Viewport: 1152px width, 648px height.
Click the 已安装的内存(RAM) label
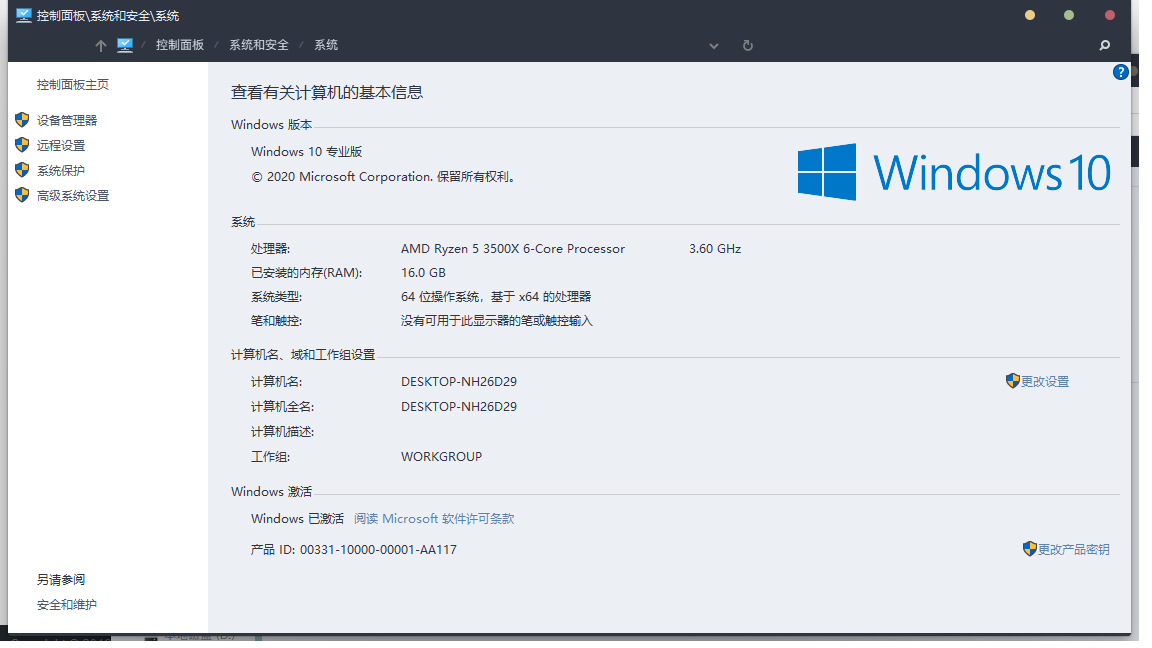coord(306,273)
